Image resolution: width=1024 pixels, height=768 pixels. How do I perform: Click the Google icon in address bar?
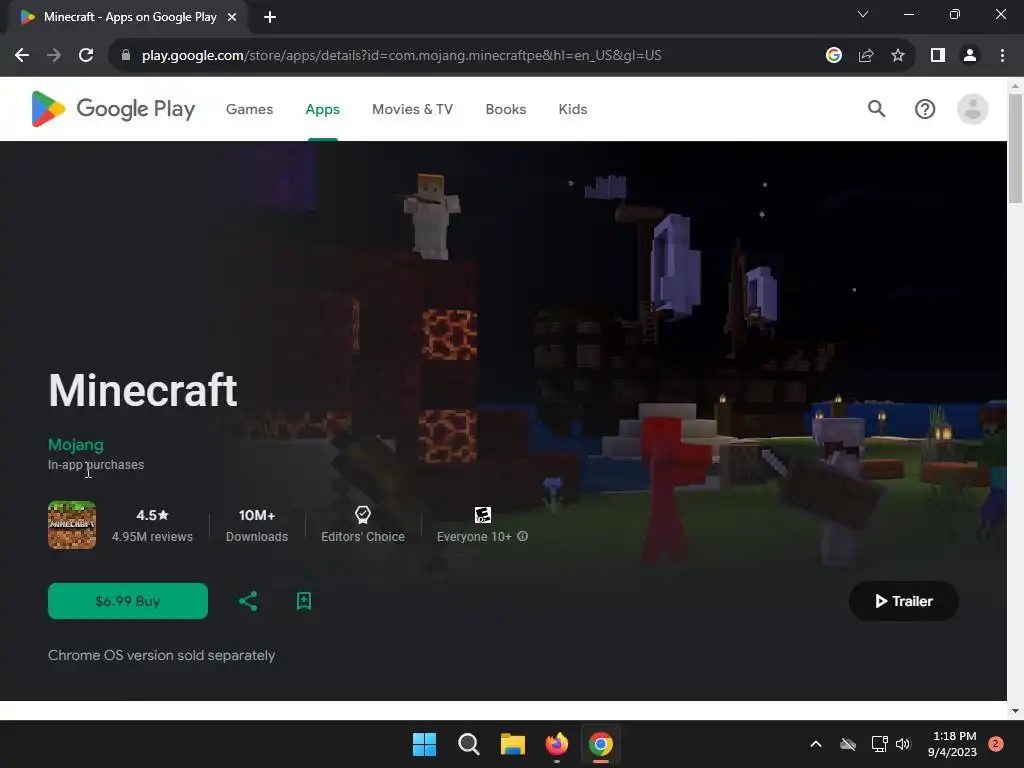tap(833, 55)
